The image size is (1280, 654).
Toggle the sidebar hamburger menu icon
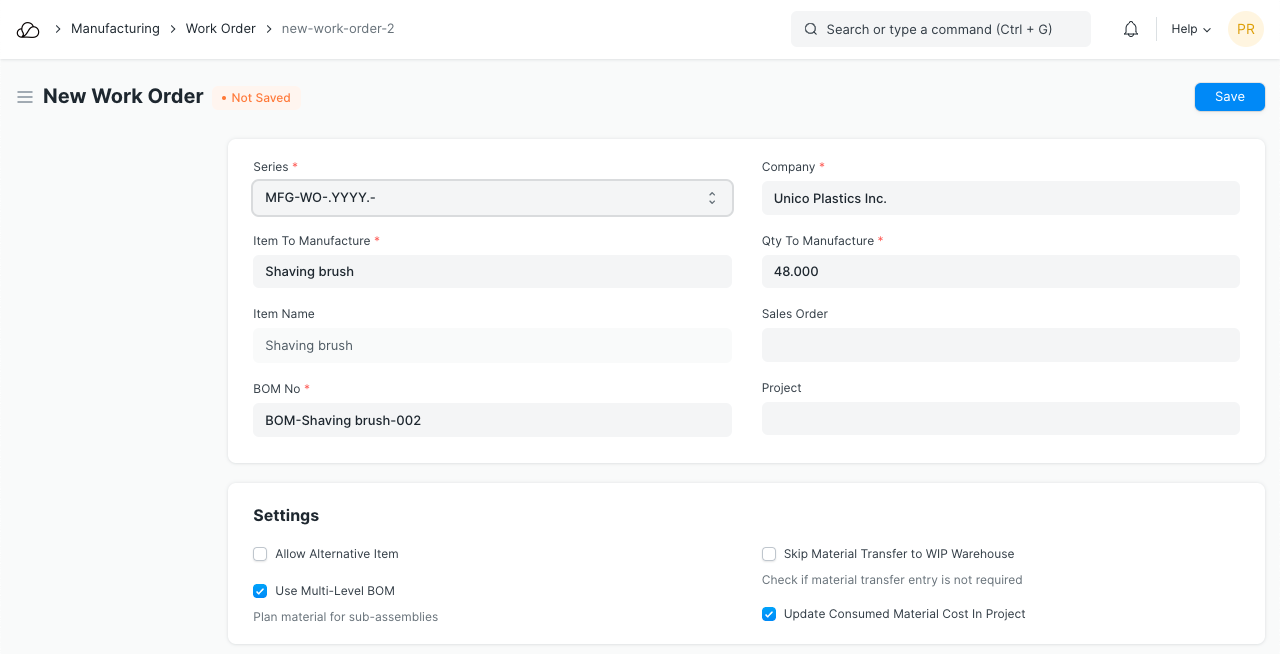point(25,97)
